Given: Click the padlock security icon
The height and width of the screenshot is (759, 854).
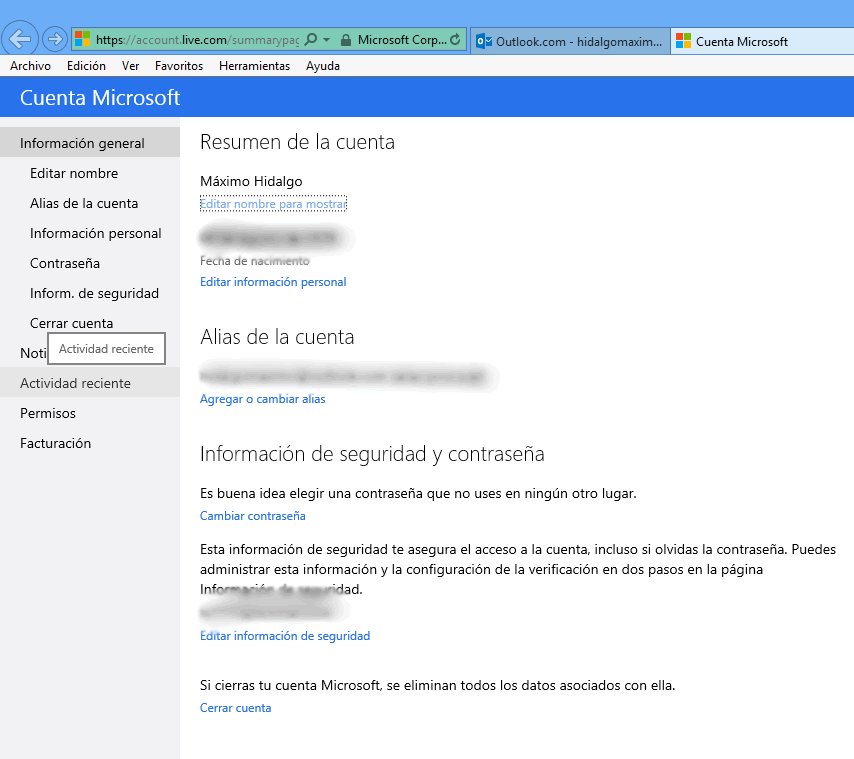Looking at the screenshot, I should coord(345,40).
